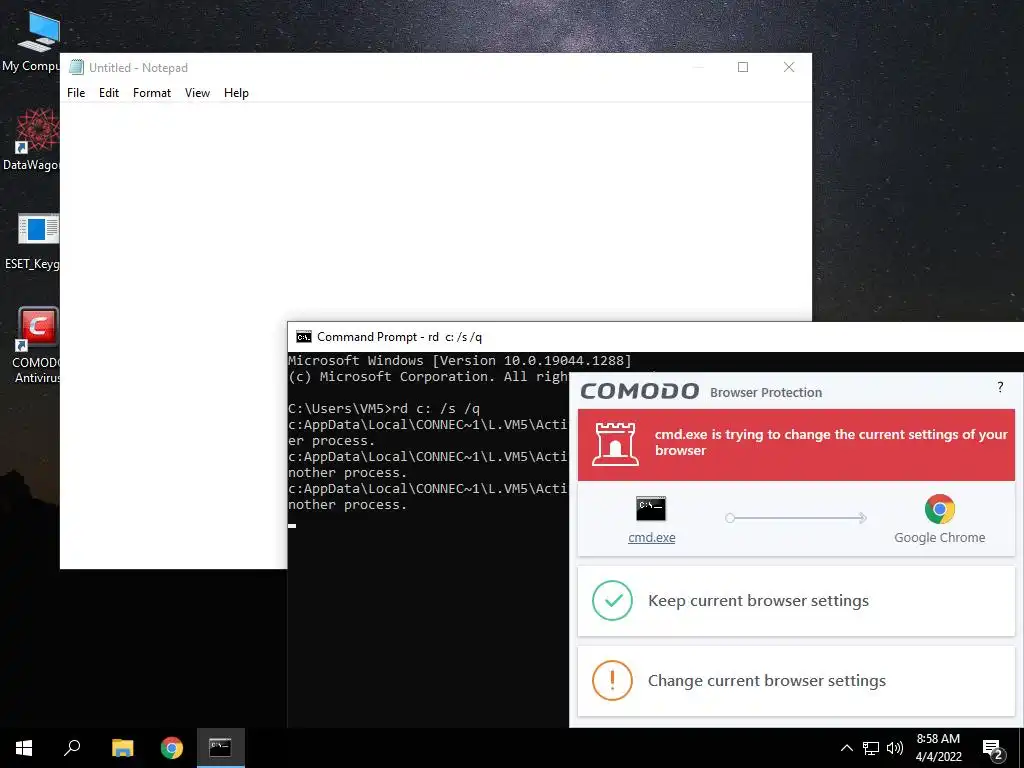Click the Command Prompt window title text
1024x768 pixels.
click(400, 337)
